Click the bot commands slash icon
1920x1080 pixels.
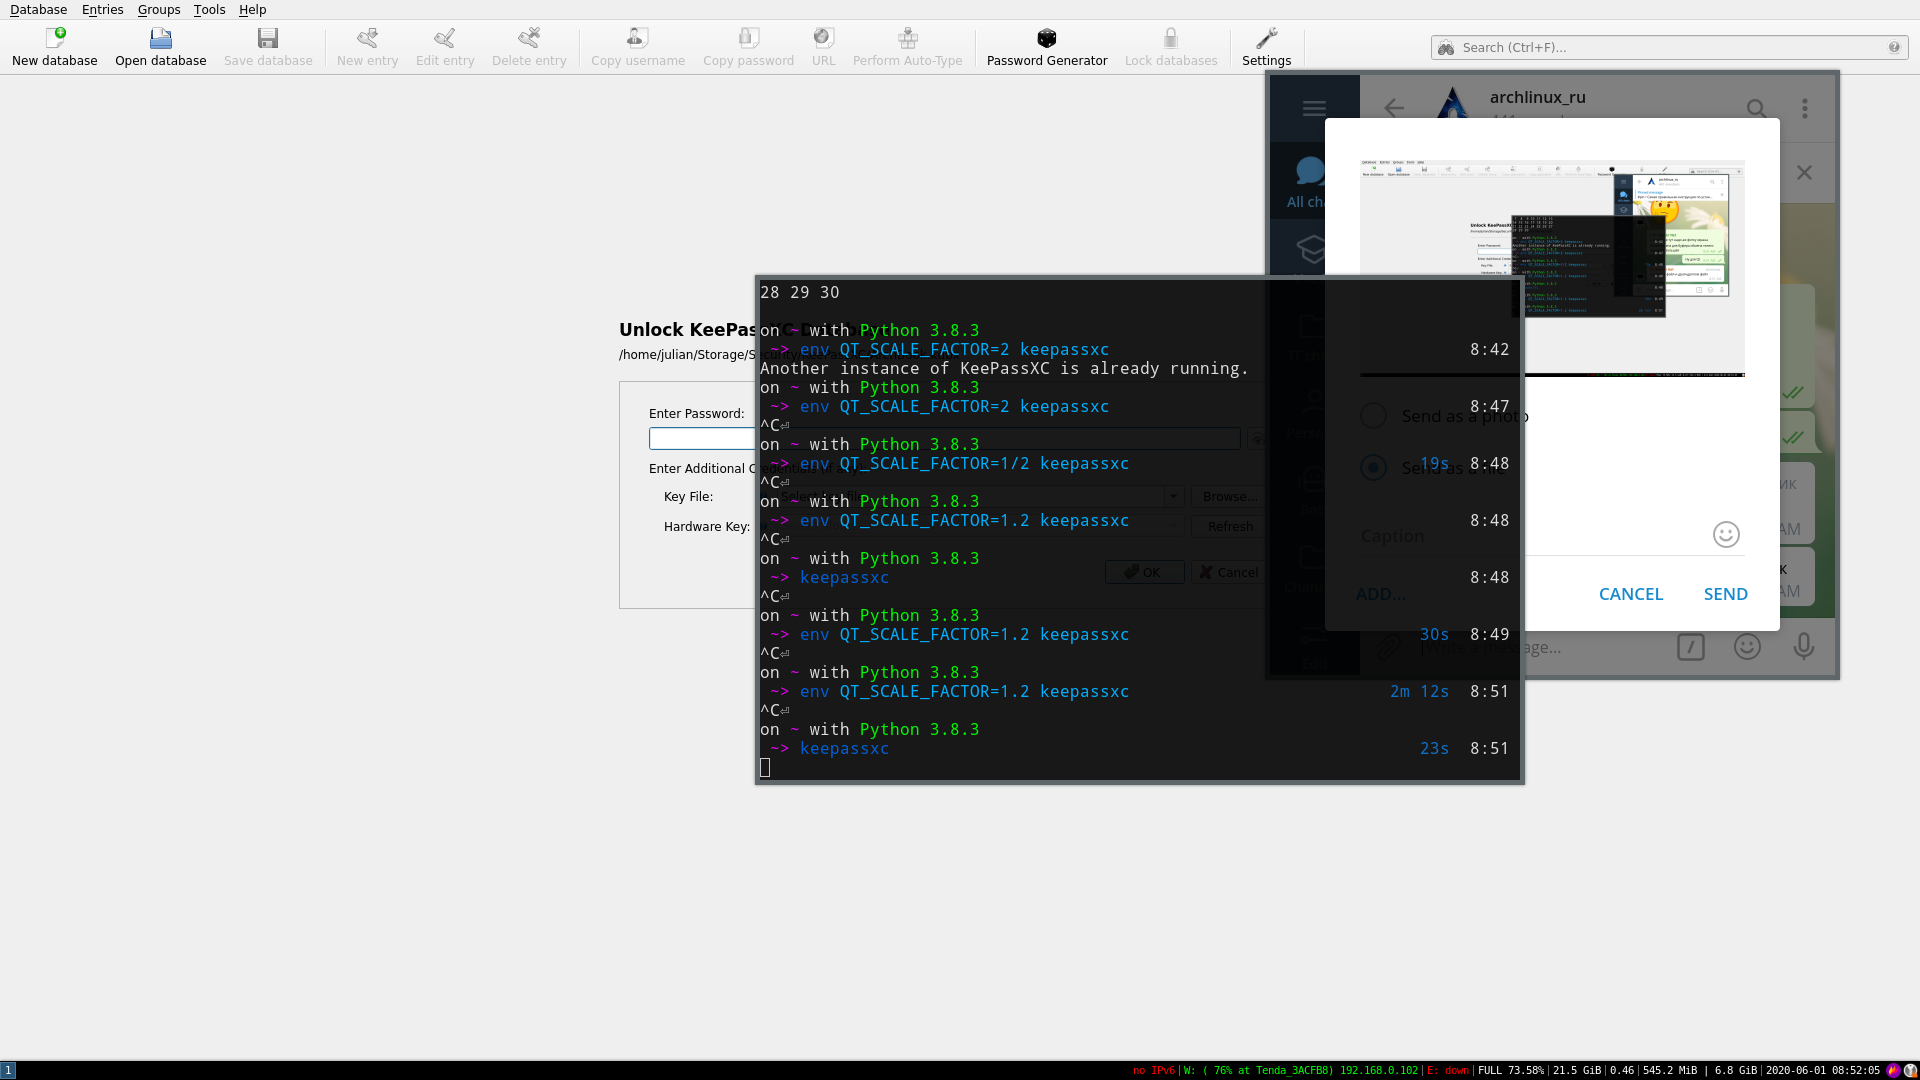tap(1691, 647)
